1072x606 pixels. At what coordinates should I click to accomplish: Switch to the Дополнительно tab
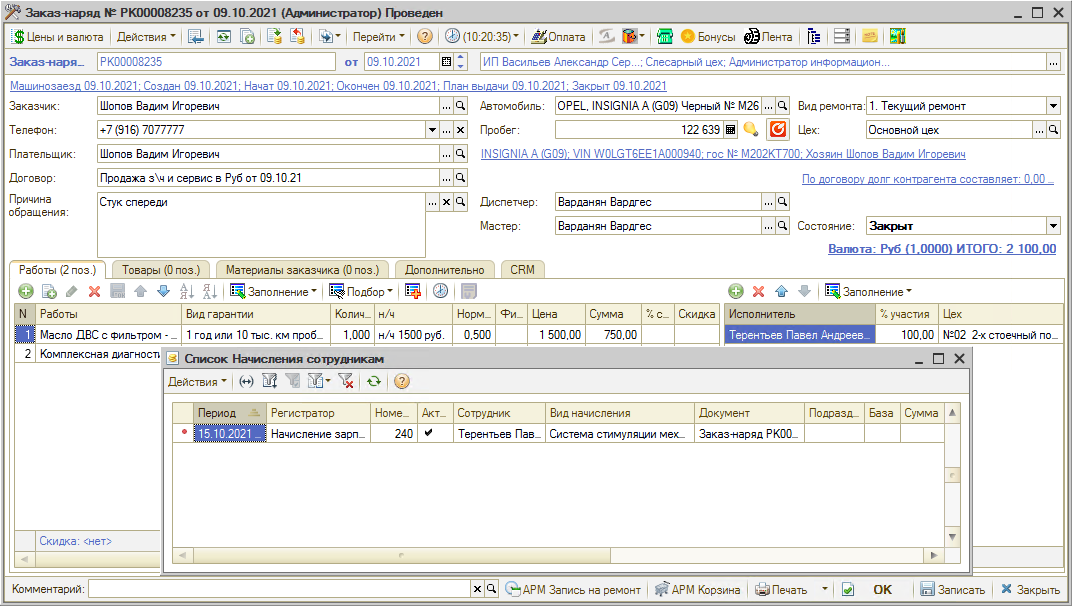tap(445, 269)
